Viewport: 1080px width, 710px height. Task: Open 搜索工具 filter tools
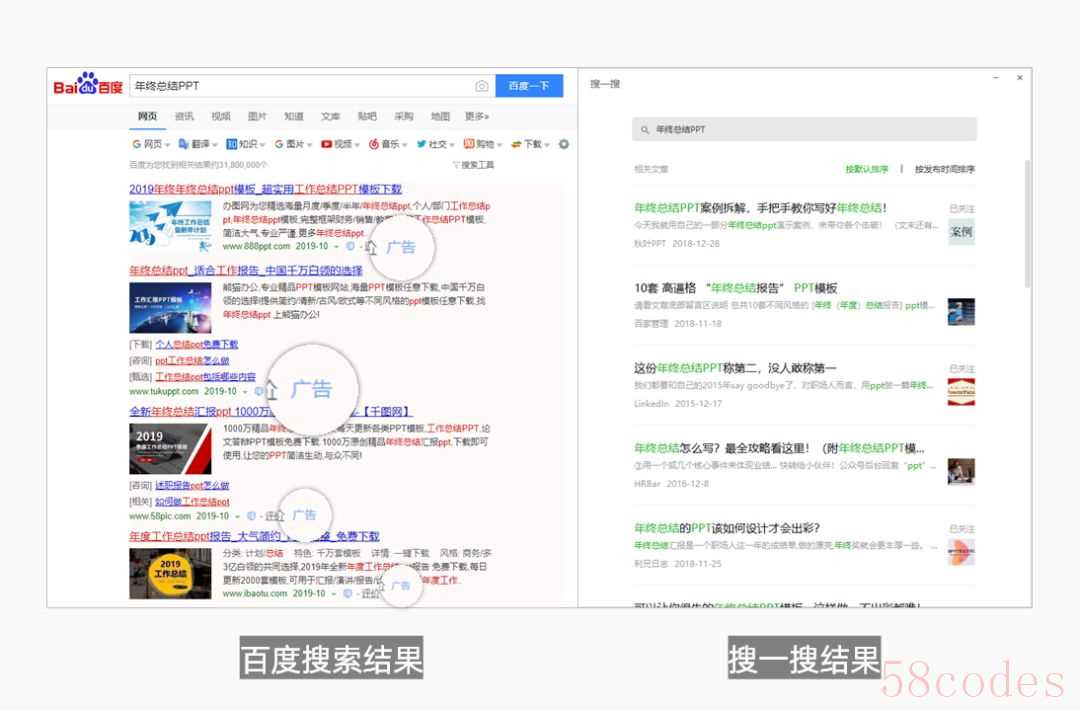pos(473,165)
